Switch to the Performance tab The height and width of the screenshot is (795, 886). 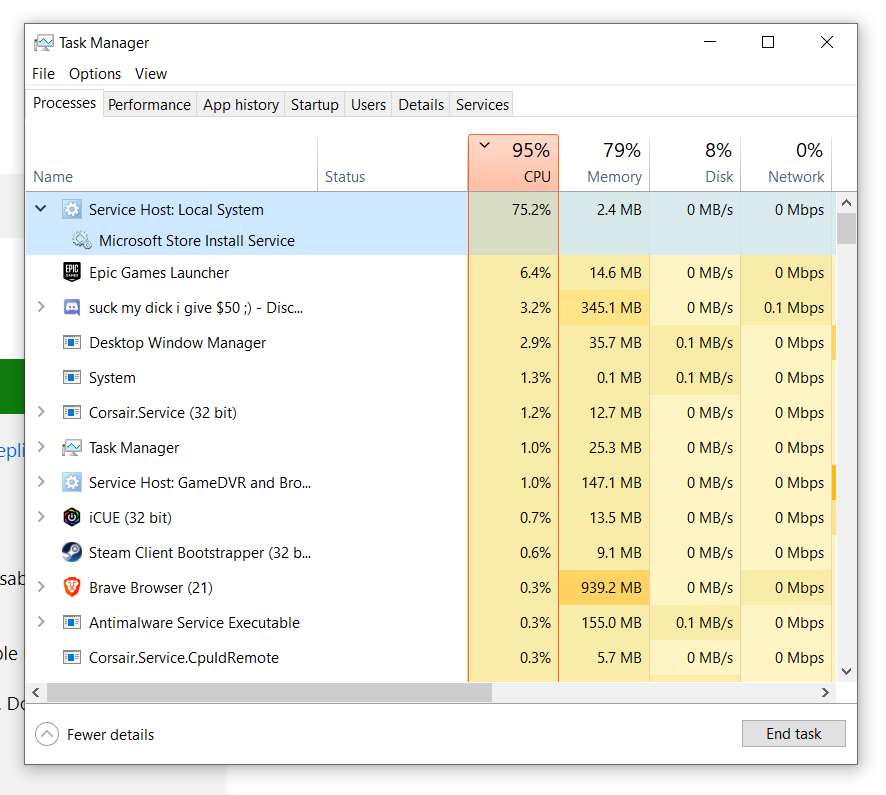(x=149, y=105)
